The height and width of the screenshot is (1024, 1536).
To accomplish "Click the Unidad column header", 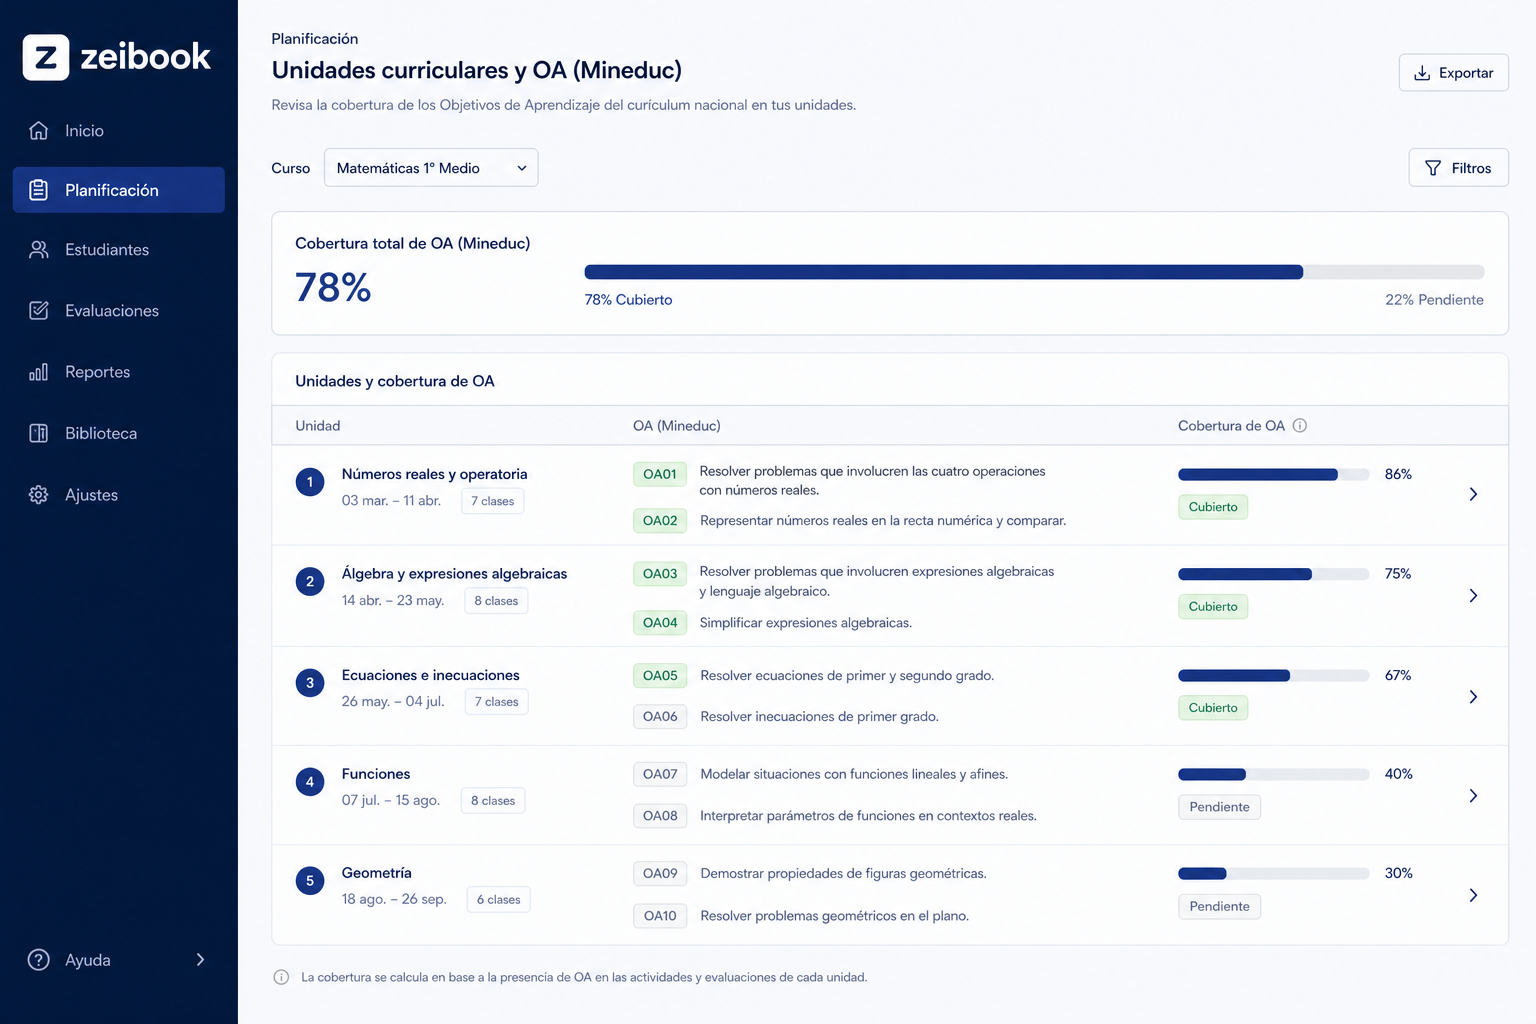I will (318, 426).
